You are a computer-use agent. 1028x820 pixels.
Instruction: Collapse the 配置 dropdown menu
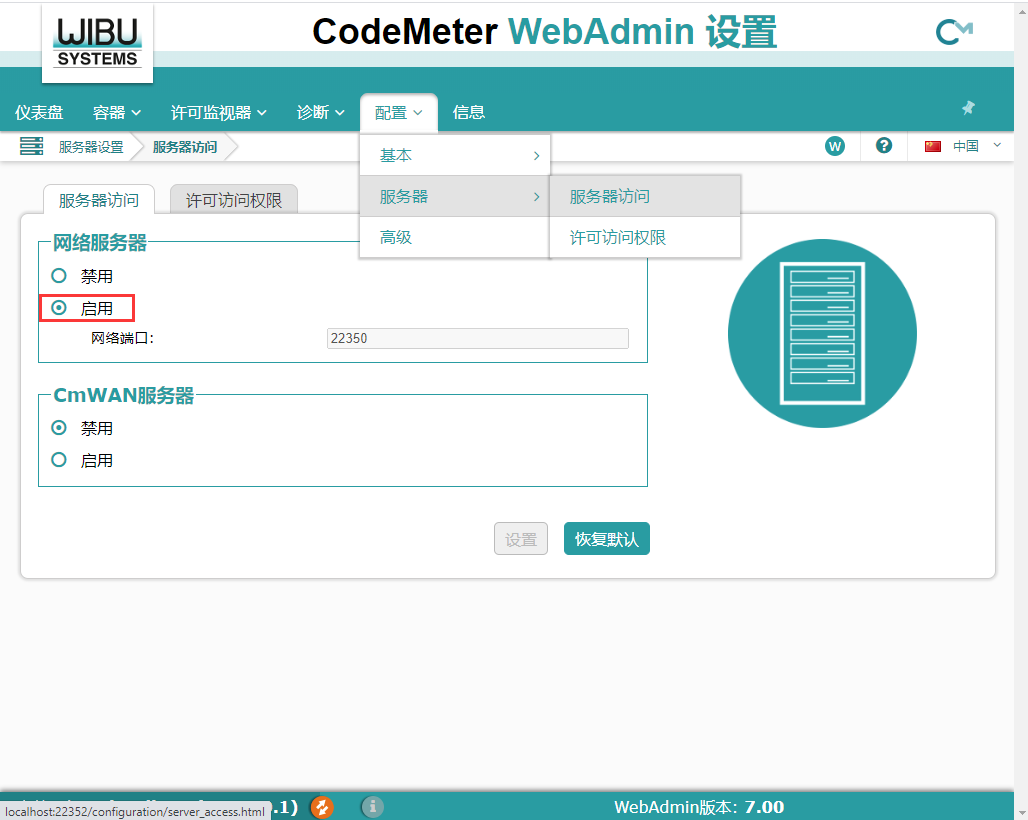pos(399,113)
